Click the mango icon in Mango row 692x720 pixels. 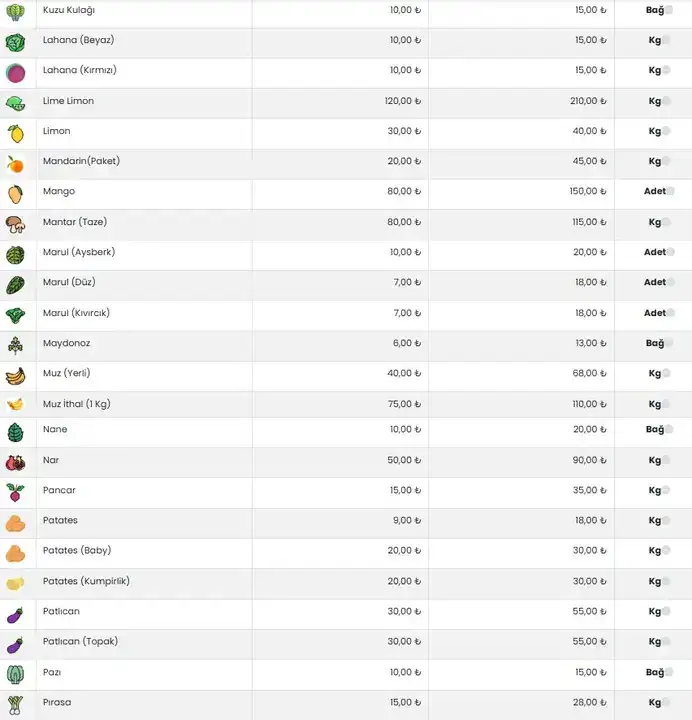coord(15,194)
